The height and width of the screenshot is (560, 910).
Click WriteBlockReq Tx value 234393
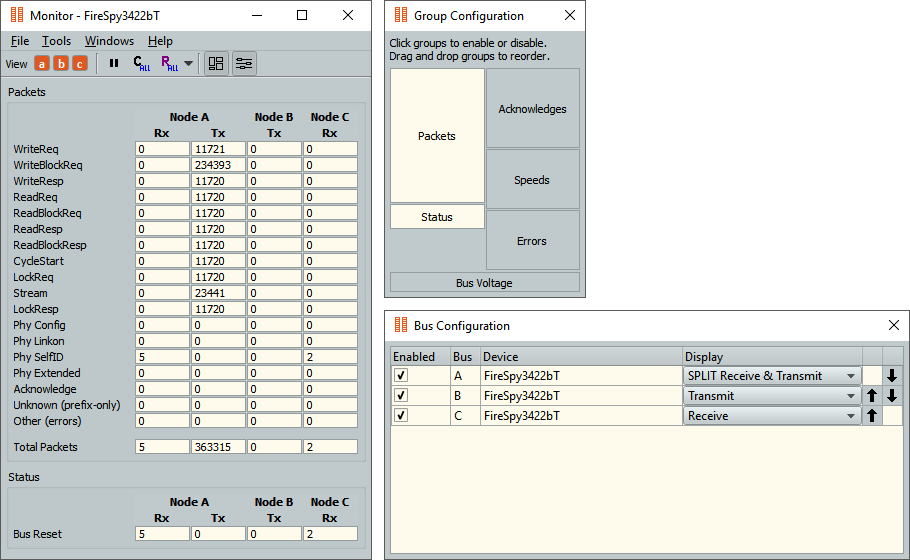pos(218,165)
